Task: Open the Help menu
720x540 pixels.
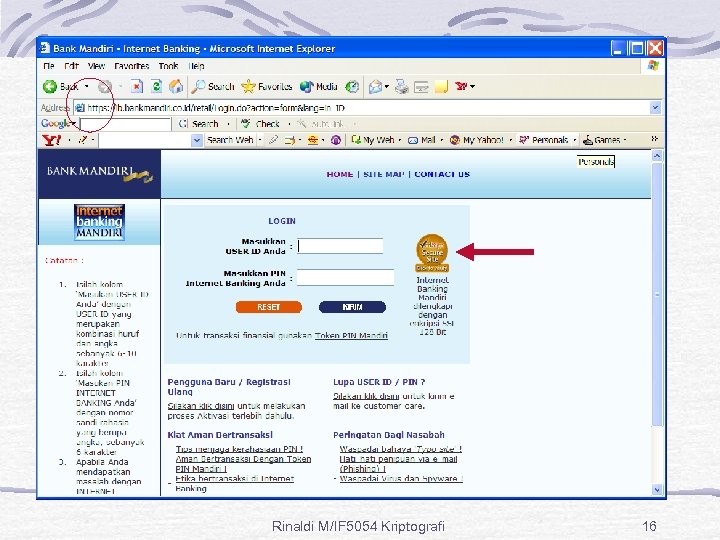Action: pyautogui.click(x=196, y=66)
